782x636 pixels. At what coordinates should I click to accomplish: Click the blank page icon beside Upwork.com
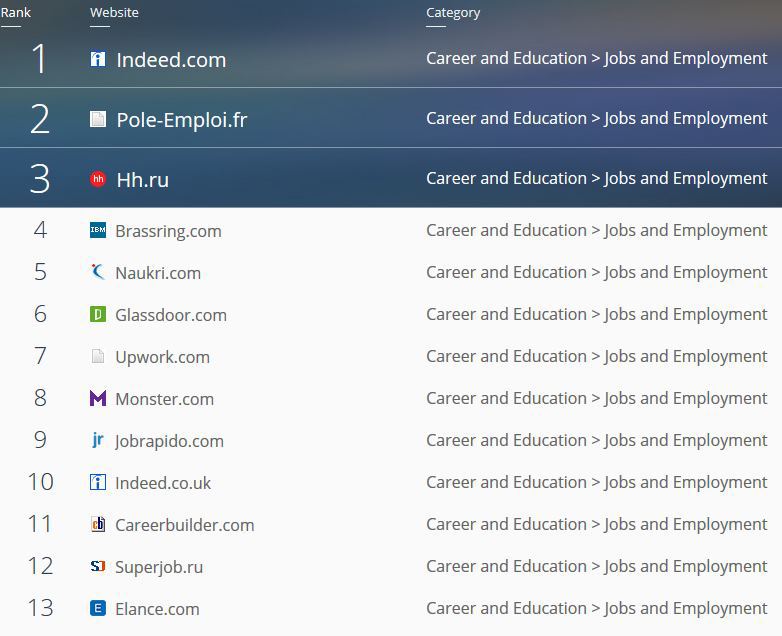coord(98,356)
